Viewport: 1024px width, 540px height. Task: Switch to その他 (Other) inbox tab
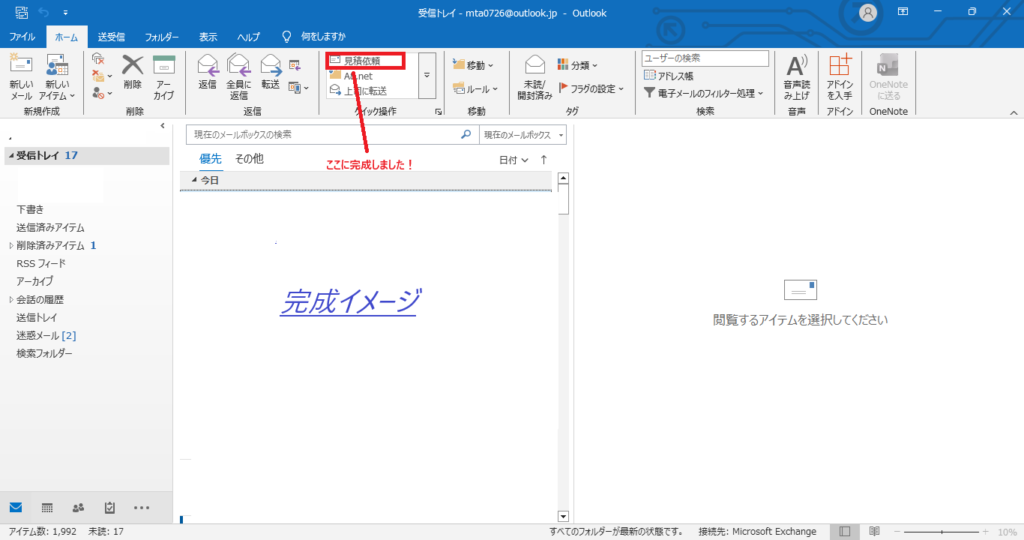click(249, 159)
